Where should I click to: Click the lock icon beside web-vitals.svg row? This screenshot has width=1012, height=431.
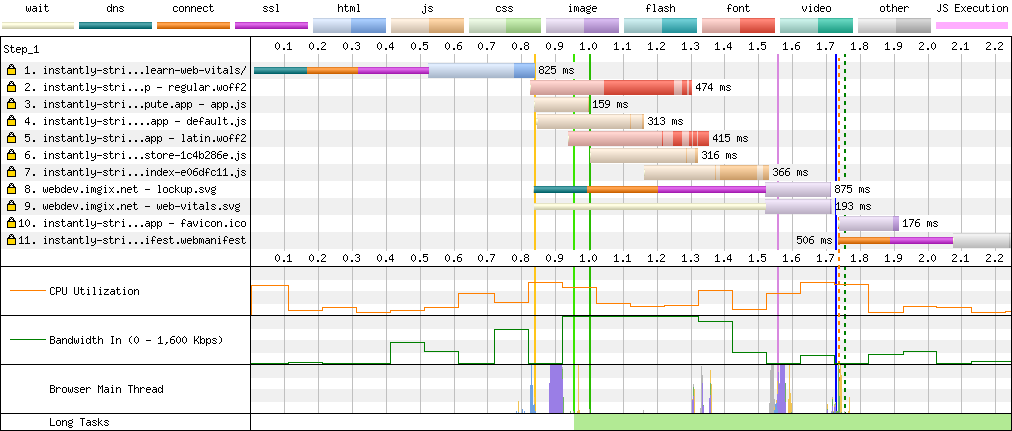point(11,206)
